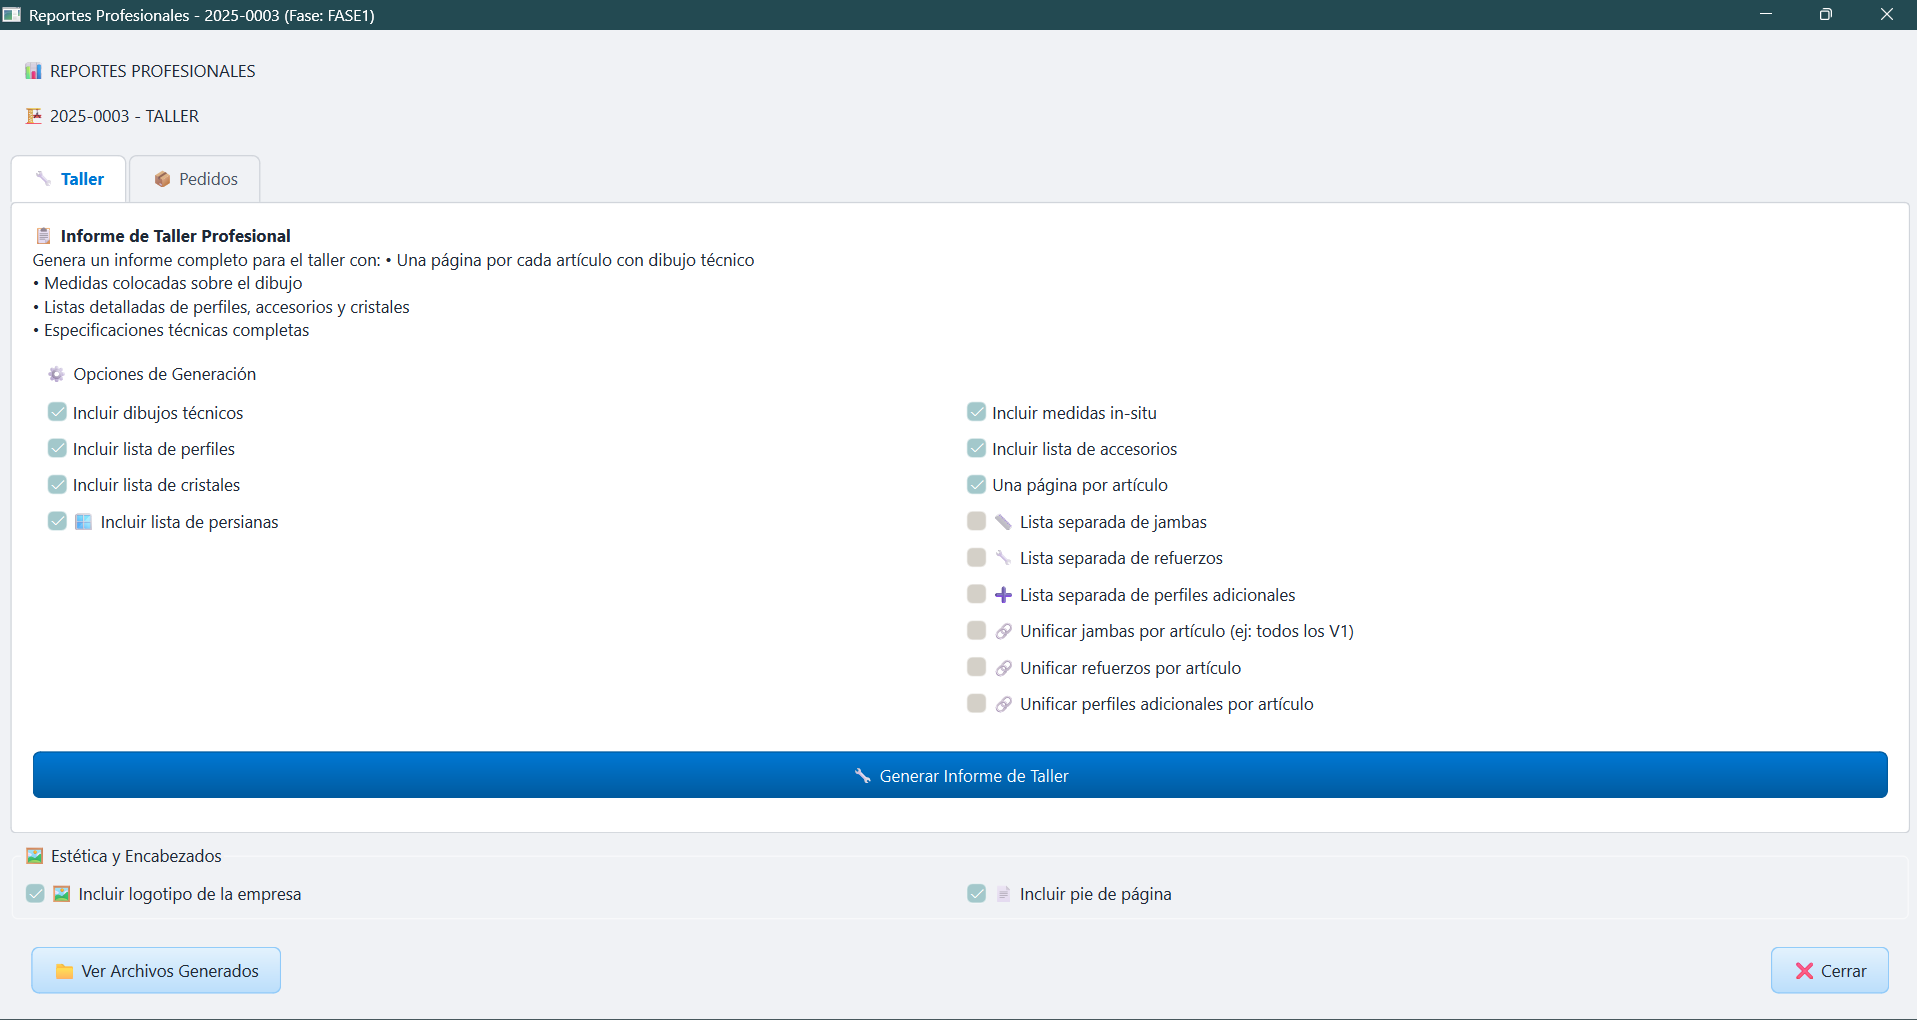Screen dimensions: 1917x1020
Task: Toggle Incluir medidas in-situ checkbox
Action: coord(976,412)
